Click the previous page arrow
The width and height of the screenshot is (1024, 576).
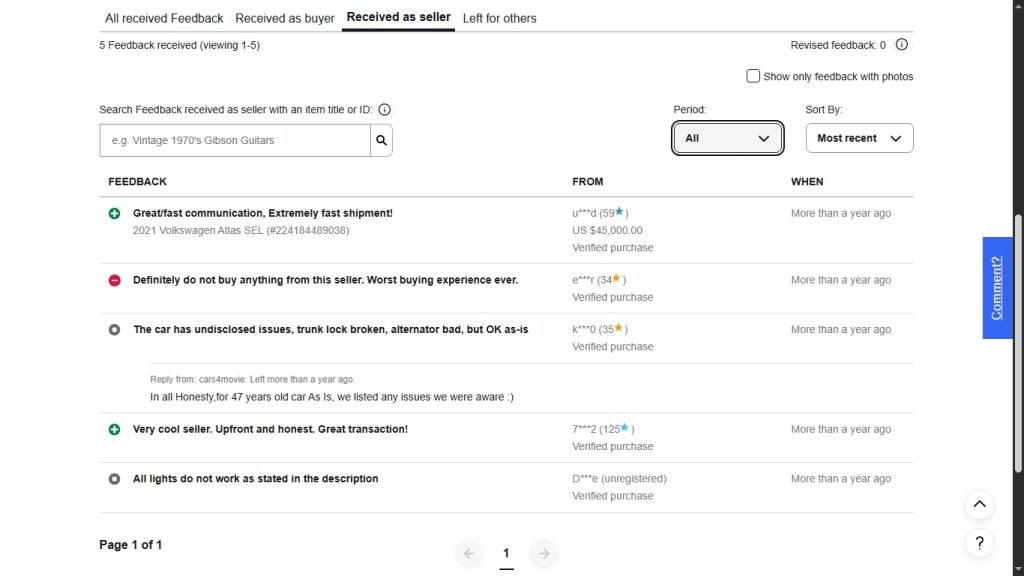point(469,553)
